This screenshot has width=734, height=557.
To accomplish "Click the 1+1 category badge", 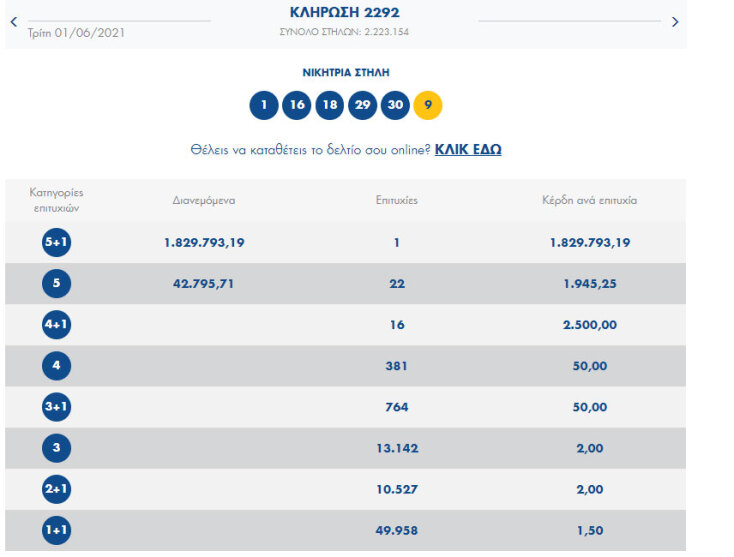I will [x=57, y=530].
